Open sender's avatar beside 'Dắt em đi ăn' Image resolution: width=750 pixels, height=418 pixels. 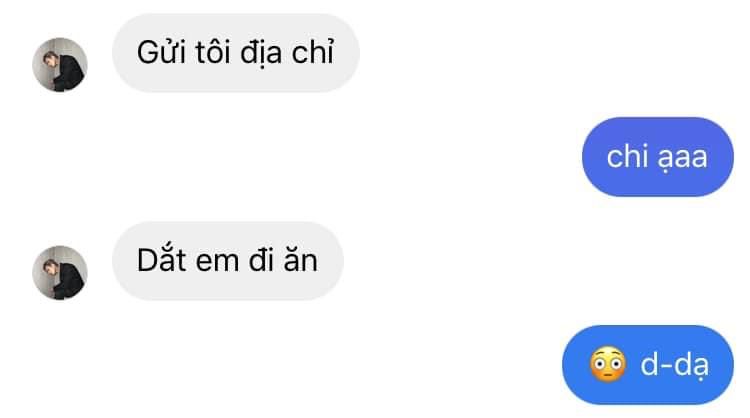click(x=60, y=273)
